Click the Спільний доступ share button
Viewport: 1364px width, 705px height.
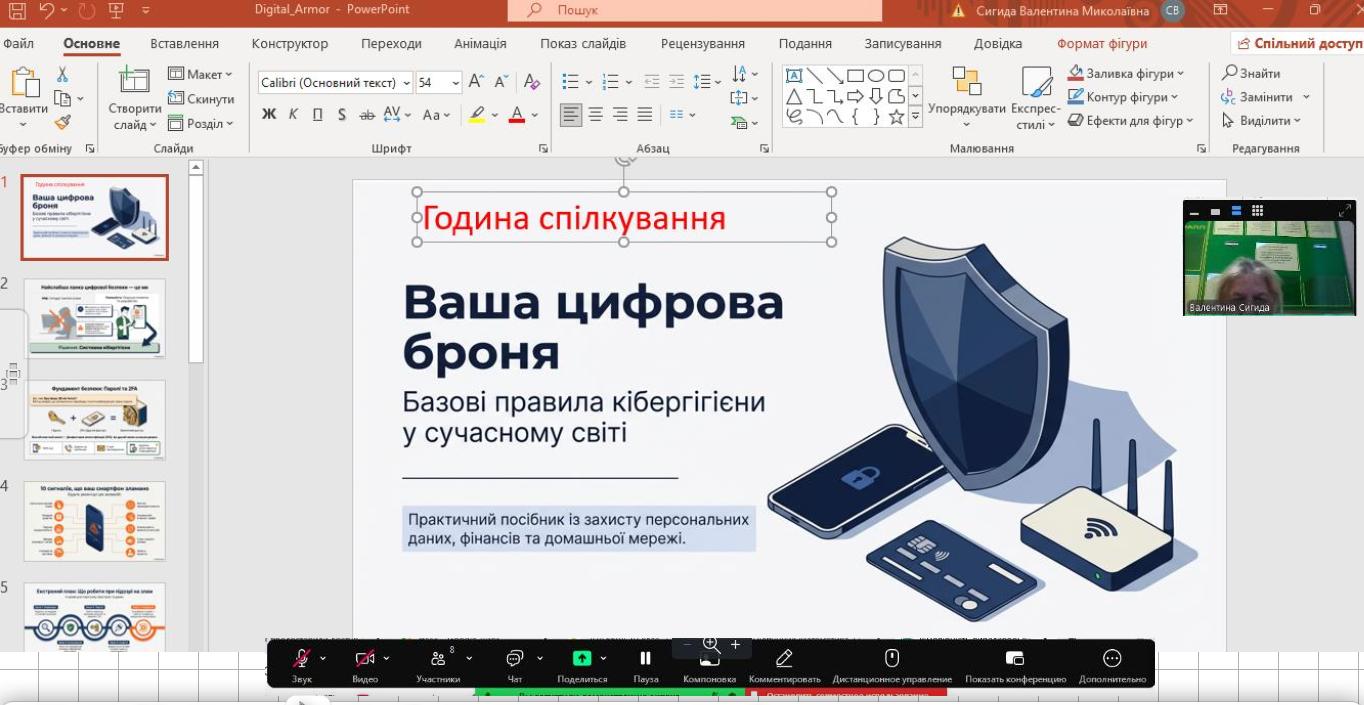1298,44
